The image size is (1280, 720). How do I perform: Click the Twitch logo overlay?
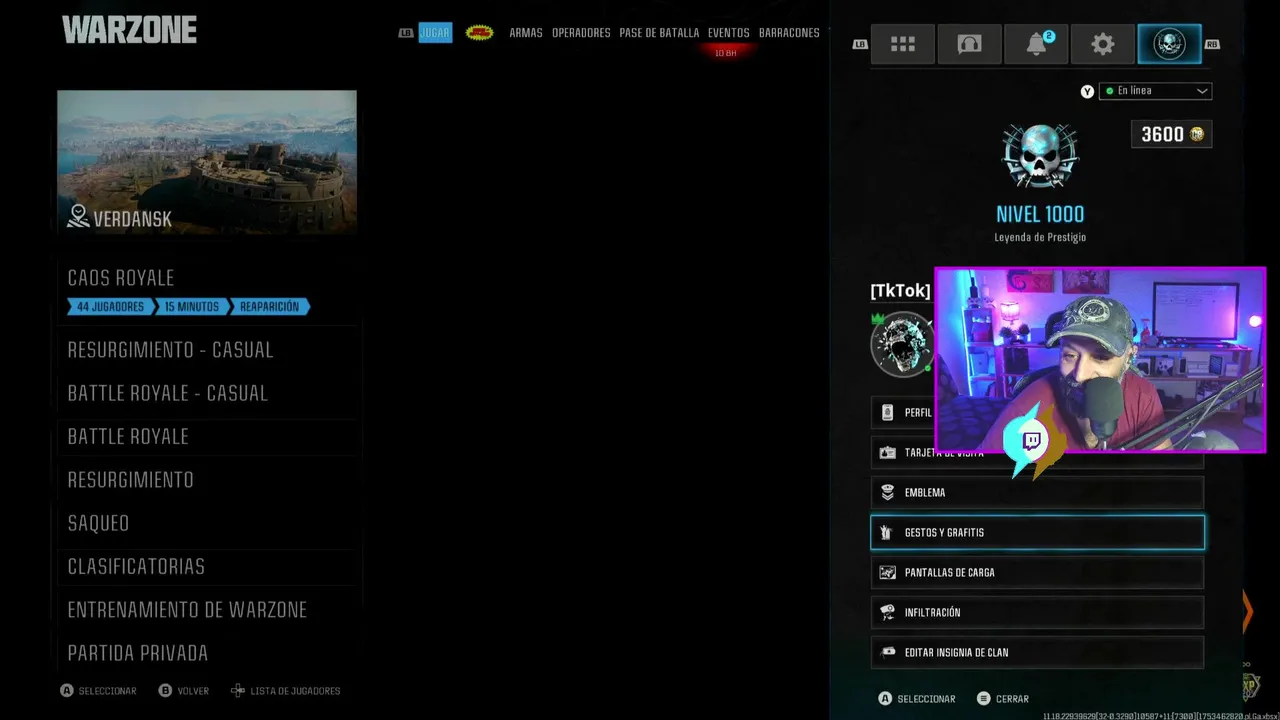pyautogui.click(x=1032, y=440)
